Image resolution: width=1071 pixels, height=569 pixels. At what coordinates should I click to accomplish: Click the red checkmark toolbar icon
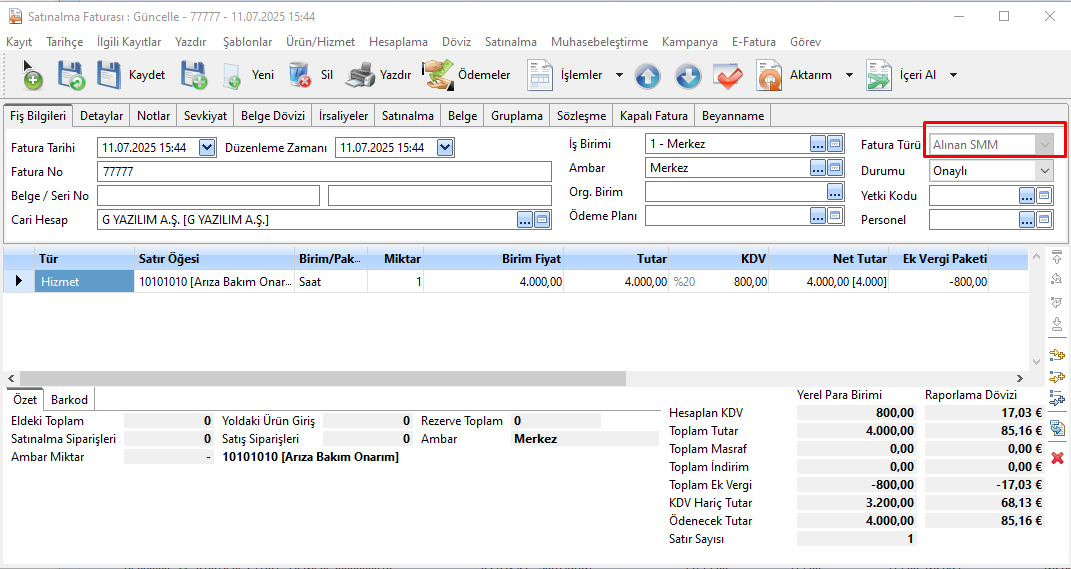pos(727,75)
